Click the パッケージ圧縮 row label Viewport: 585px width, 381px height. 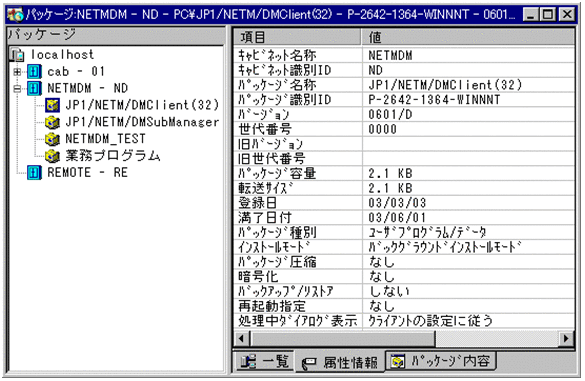(x=277, y=262)
